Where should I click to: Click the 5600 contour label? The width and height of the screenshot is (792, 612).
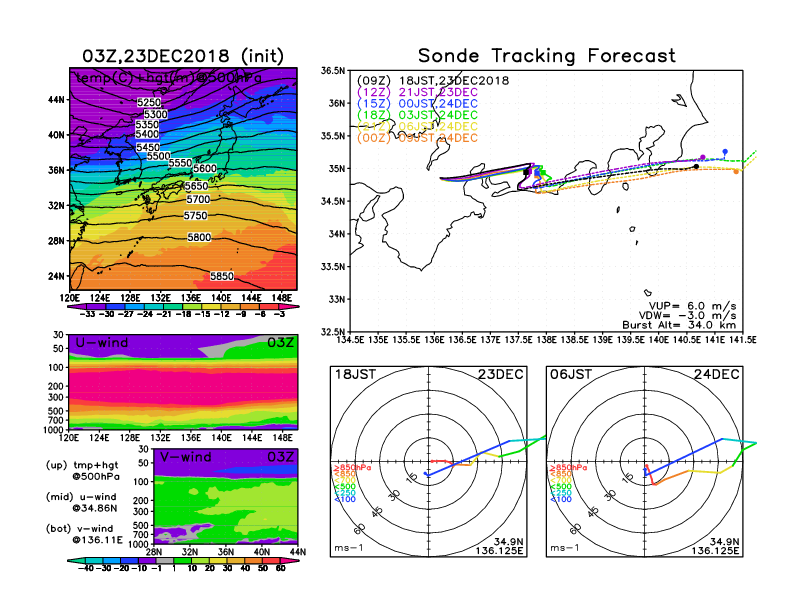206,169
